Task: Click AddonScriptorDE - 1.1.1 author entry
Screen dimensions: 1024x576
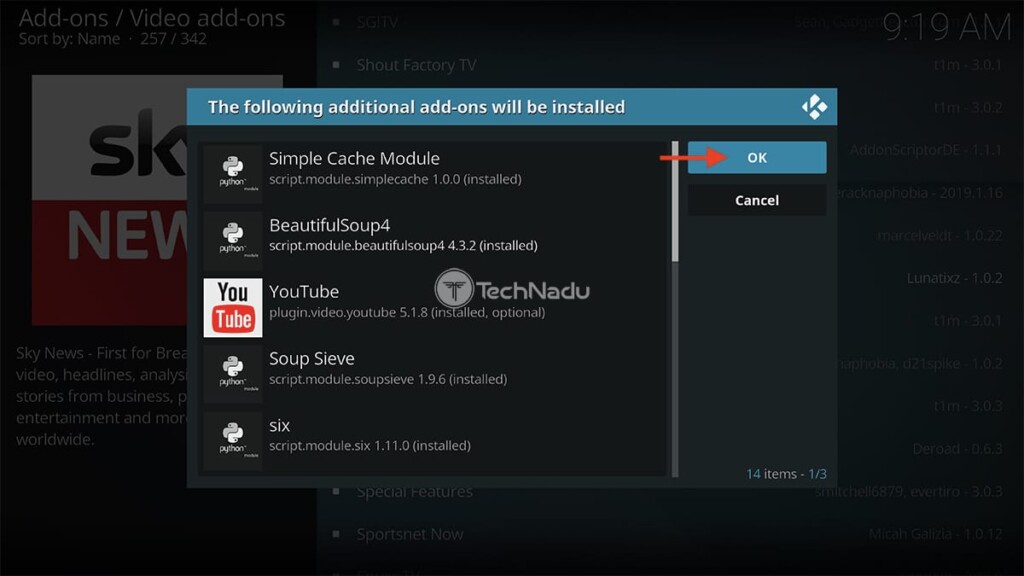Action: 925,150
